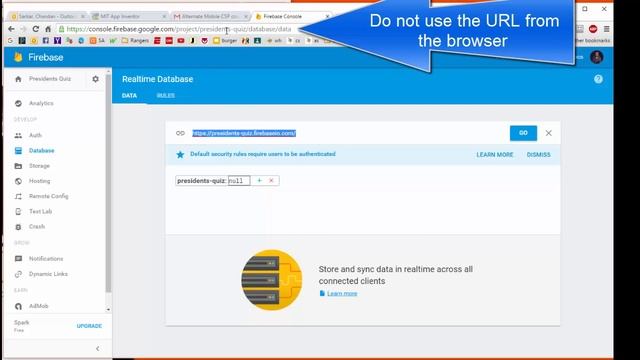The image size is (640, 360).
Task: Open the Dynamic Links icon
Action: coord(18,274)
